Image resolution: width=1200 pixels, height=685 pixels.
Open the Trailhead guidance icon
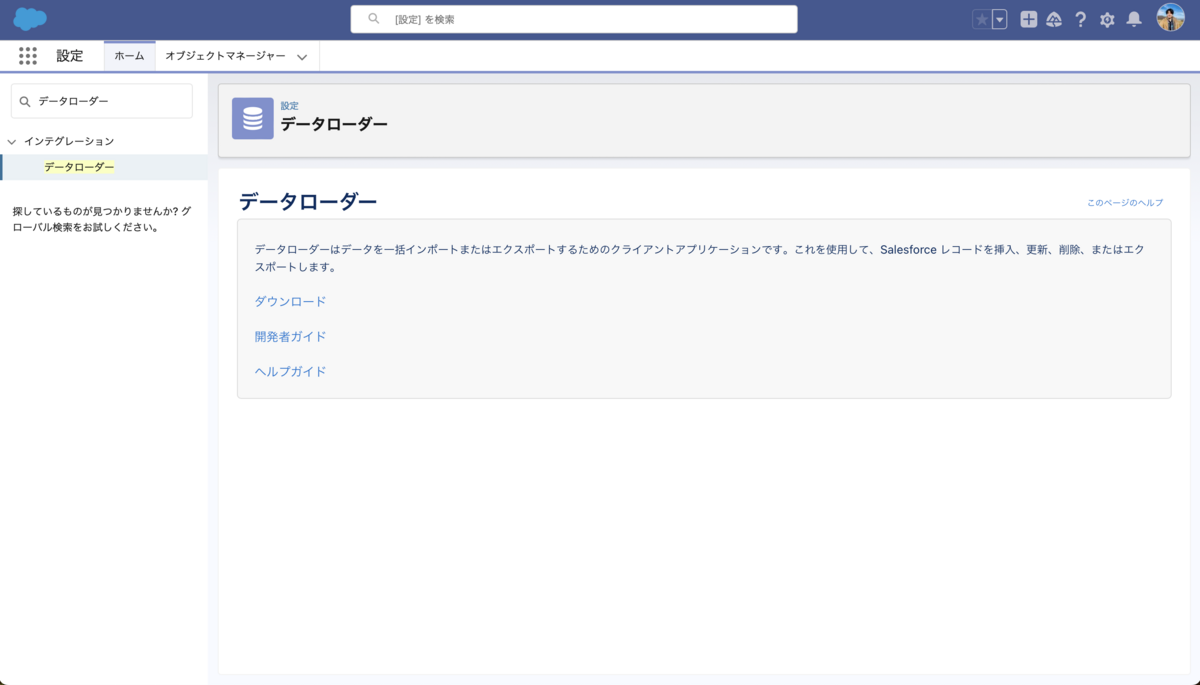click(1054, 19)
